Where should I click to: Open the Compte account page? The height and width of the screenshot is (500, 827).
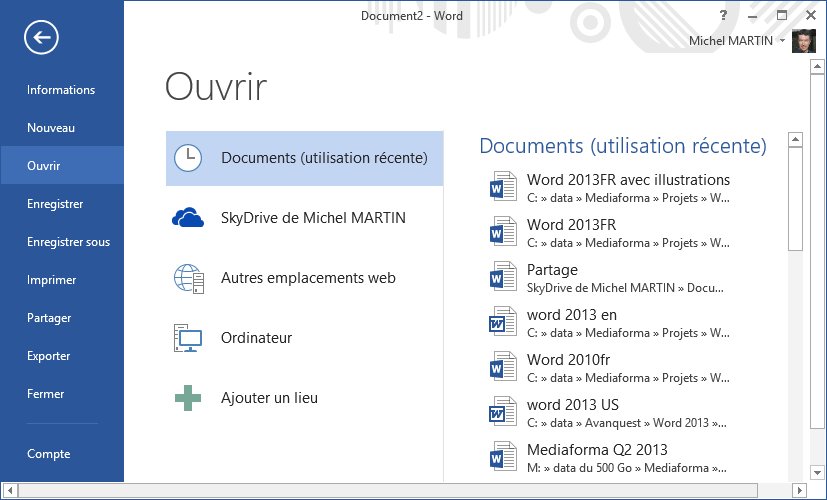(49, 454)
